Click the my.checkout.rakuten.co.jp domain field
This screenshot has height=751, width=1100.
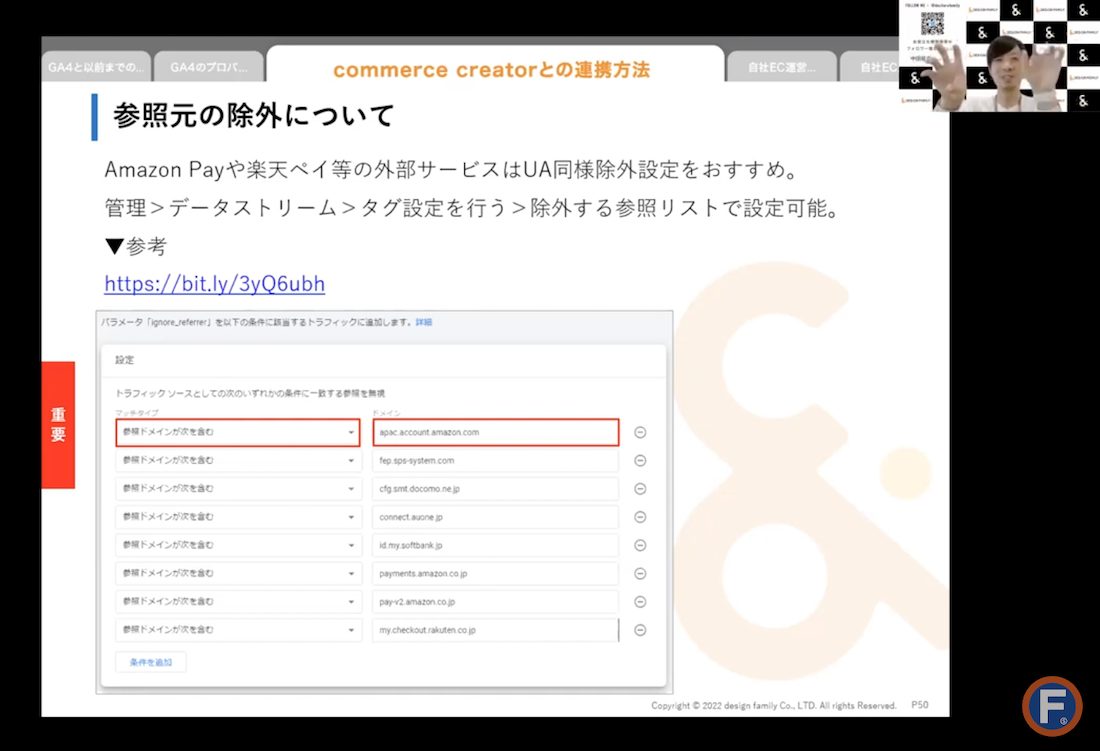(495, 630)
